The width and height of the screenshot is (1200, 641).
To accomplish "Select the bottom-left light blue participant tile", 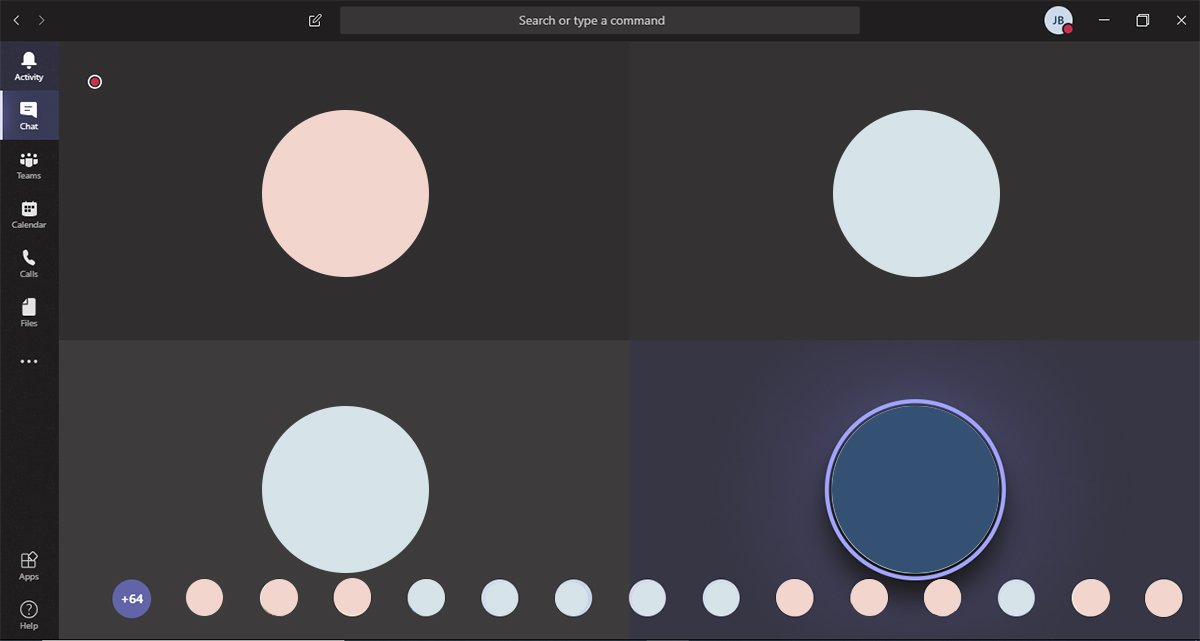I will click(x=345, y=489).
